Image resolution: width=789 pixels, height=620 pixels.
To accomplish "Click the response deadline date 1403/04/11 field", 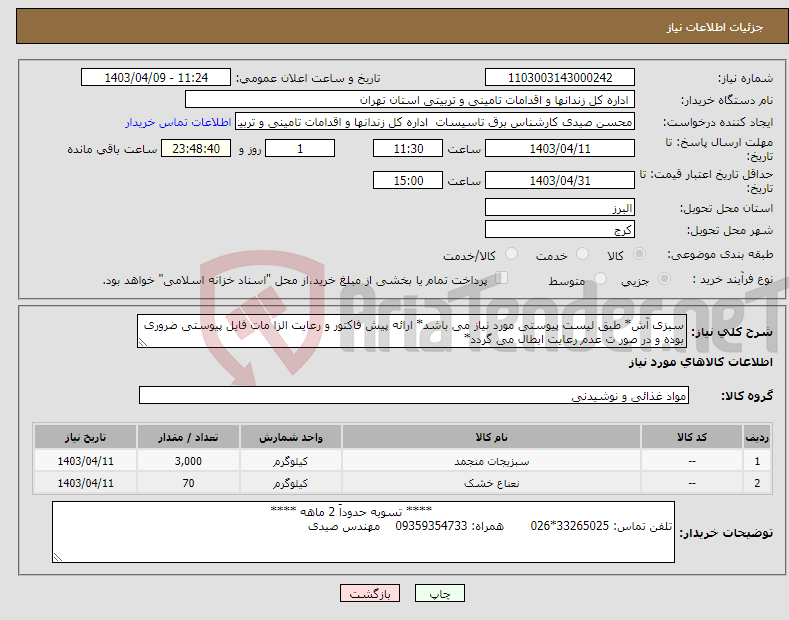I will pyautogui.click(x=560, y=148).
